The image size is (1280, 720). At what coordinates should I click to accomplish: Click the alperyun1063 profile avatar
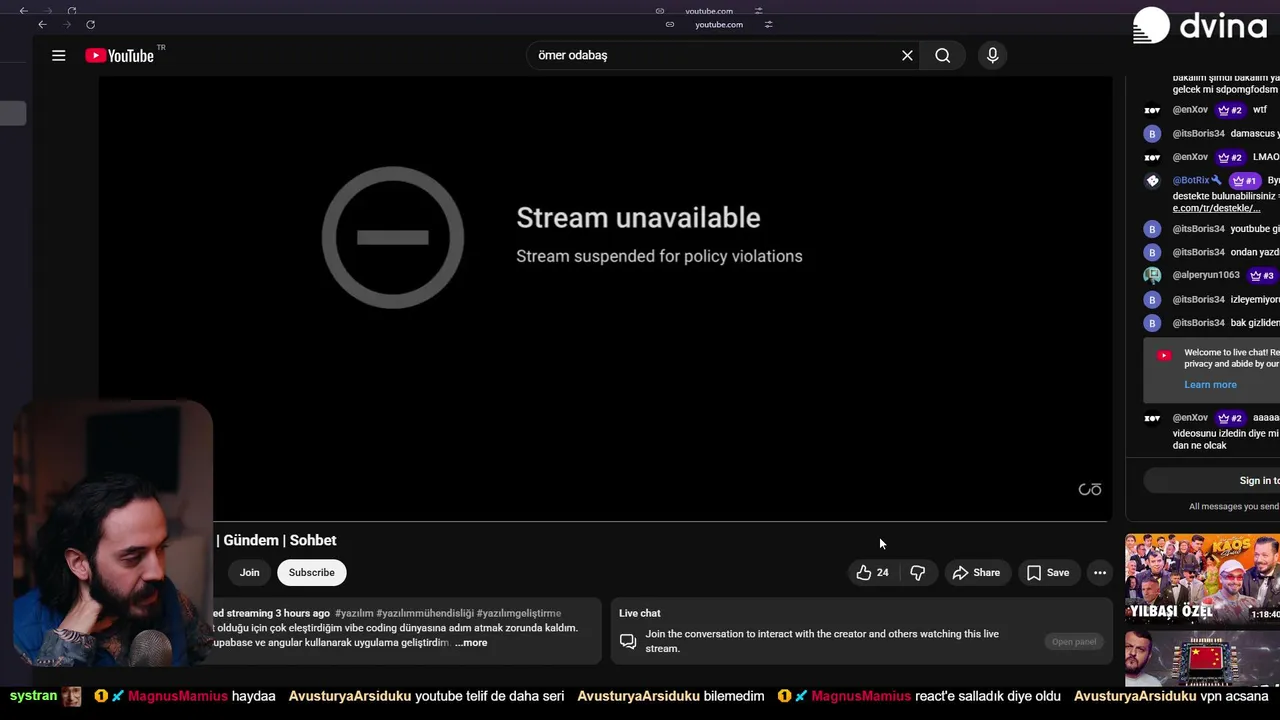click(x=1152, y=276)
